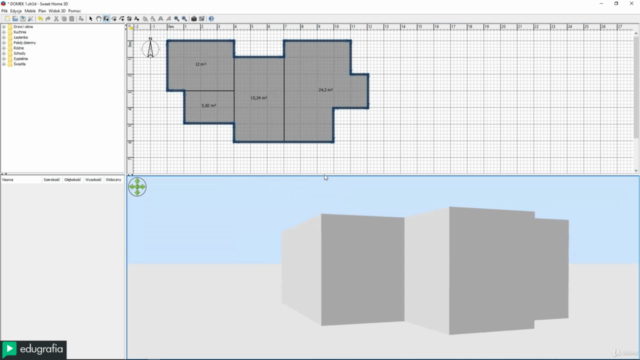Screen dimensions: 640x360
Task: Select the arrow Select mode tool
Action: coord(91,19)
